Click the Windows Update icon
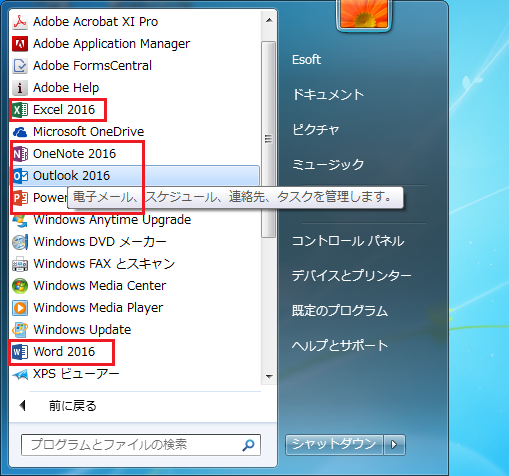The image size is (509, 476). click(x=20, y=330)
